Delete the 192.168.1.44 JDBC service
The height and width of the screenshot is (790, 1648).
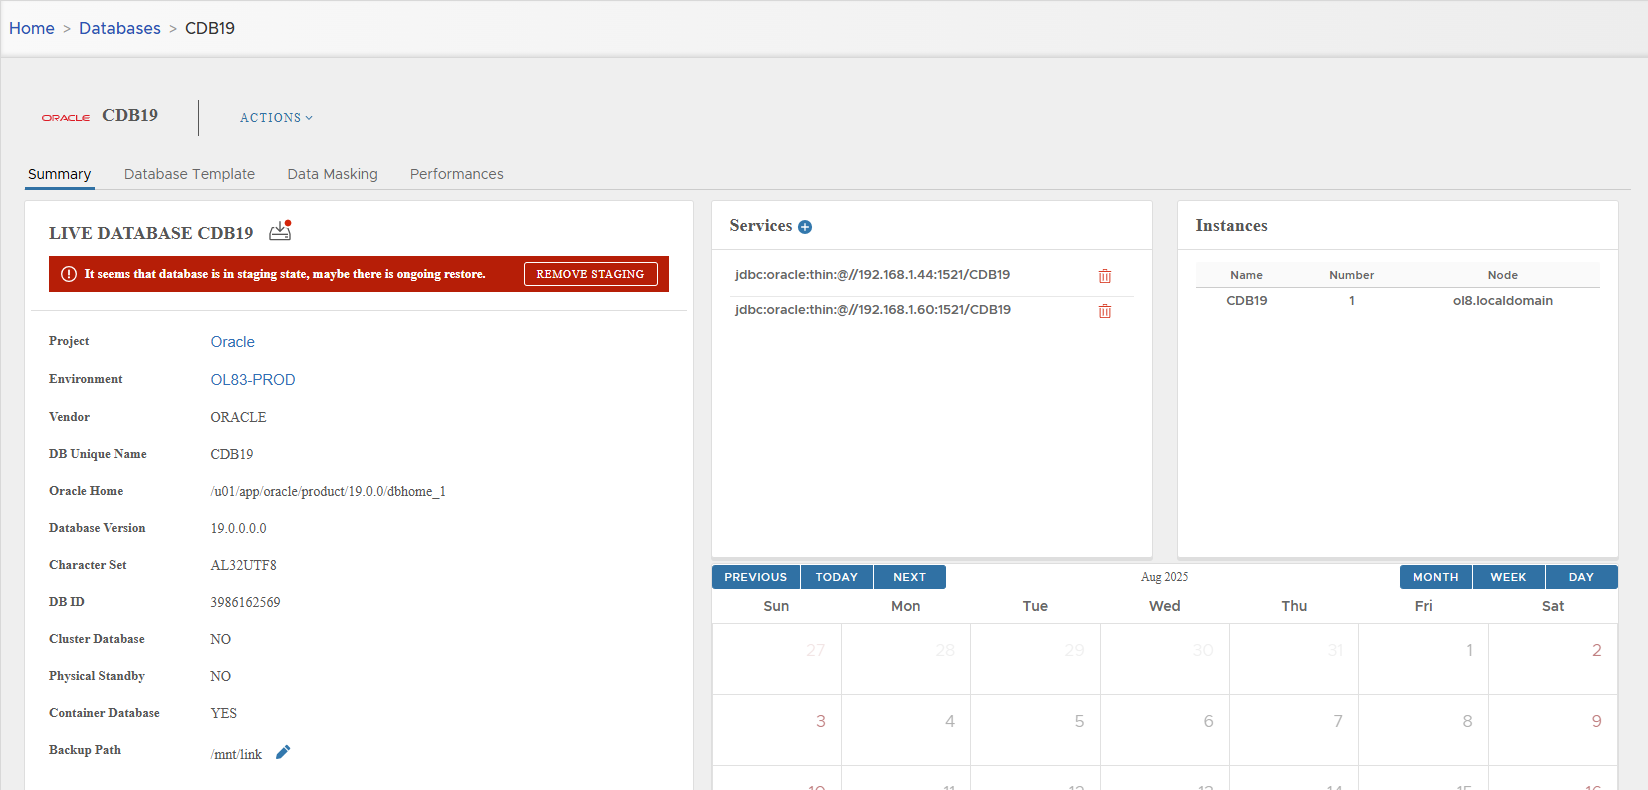point(1104,276)
